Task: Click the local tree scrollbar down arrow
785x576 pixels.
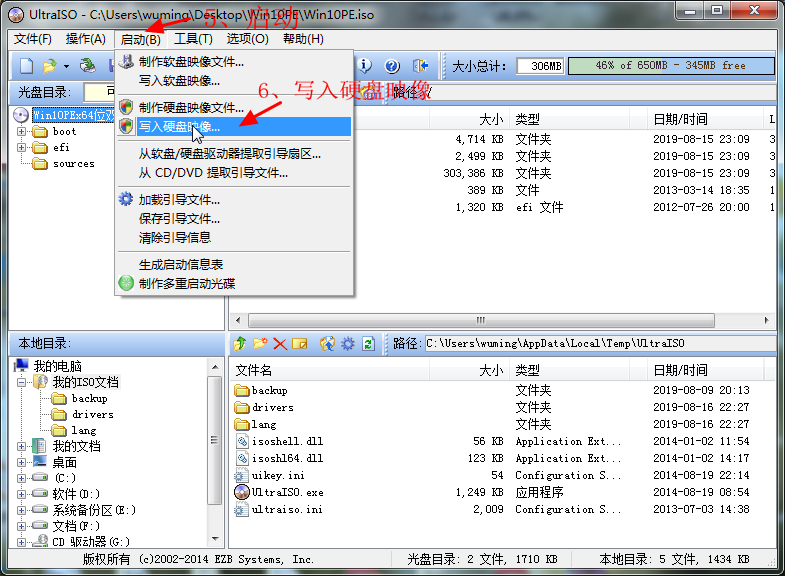Action: click(215, 539)
